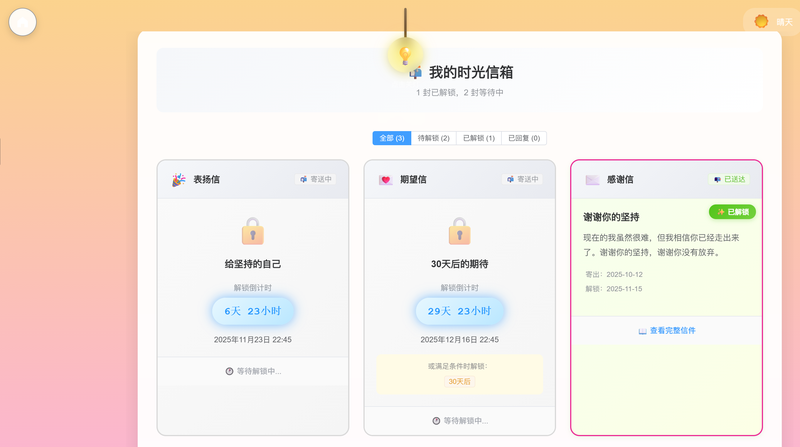The height and width of the screenshot is (447, 800).
Task: Open the 查看完整信件 link
Action: point(667,331)
